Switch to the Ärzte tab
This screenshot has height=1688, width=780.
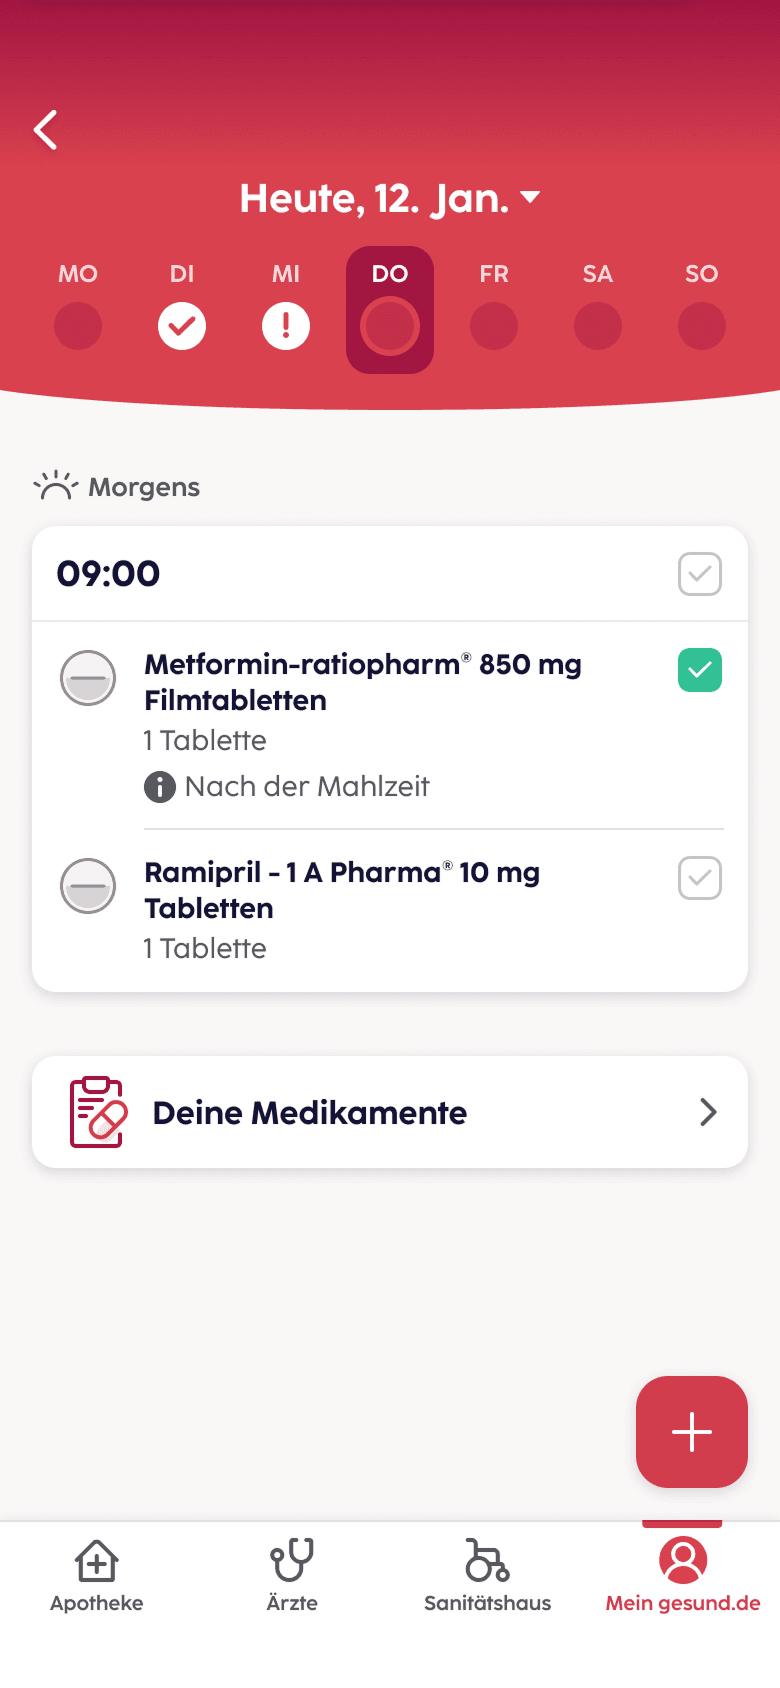[292, 1576]
